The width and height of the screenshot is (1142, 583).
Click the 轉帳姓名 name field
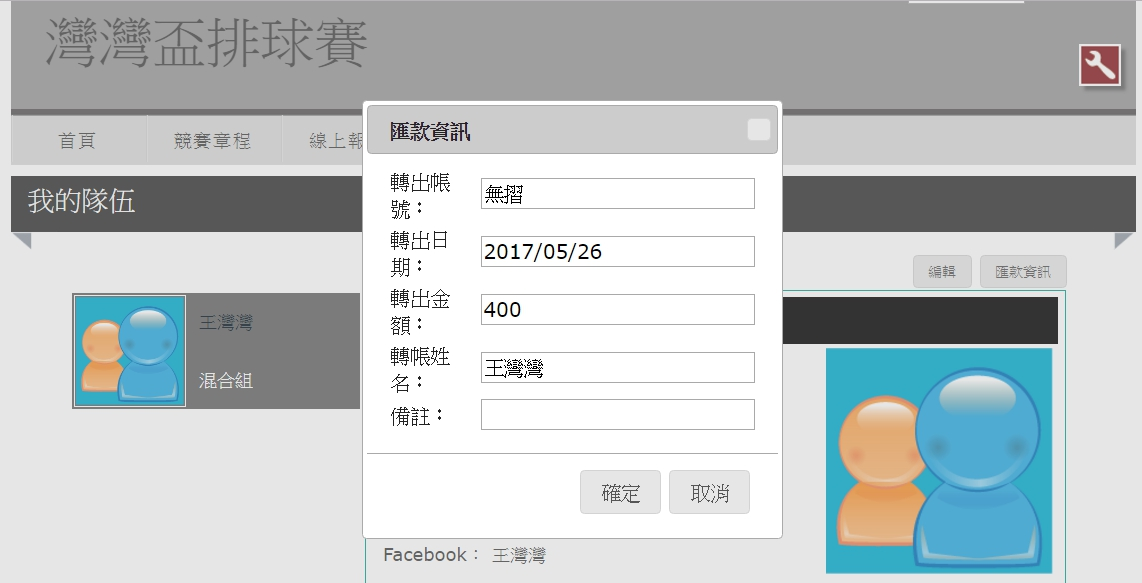(618, 368)
